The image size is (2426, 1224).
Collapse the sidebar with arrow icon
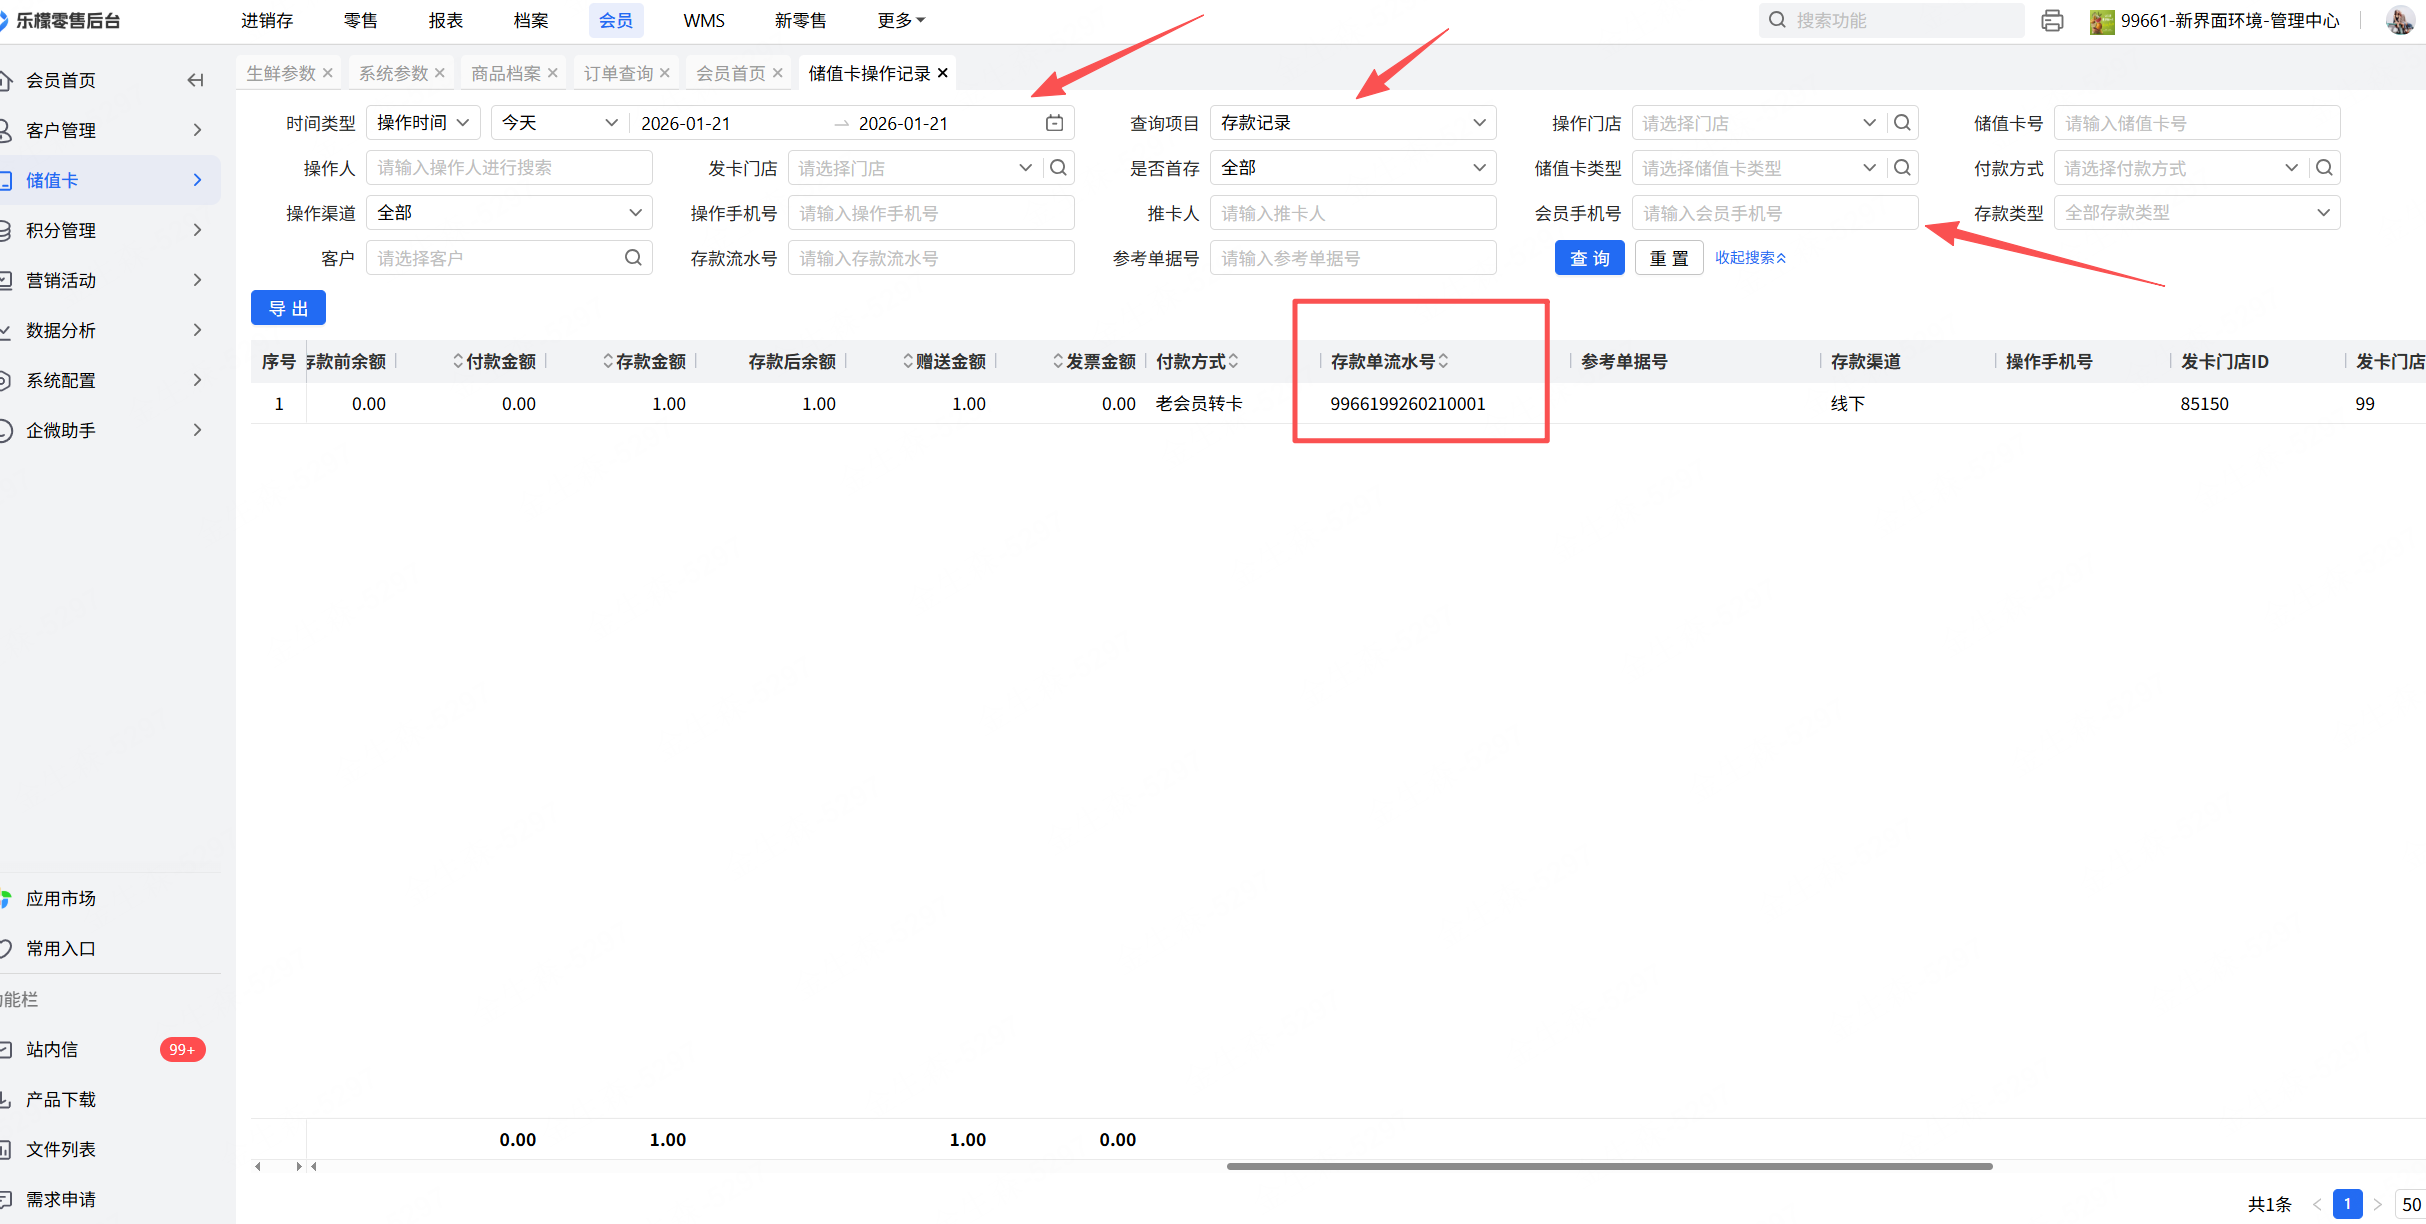coord(196,80)
